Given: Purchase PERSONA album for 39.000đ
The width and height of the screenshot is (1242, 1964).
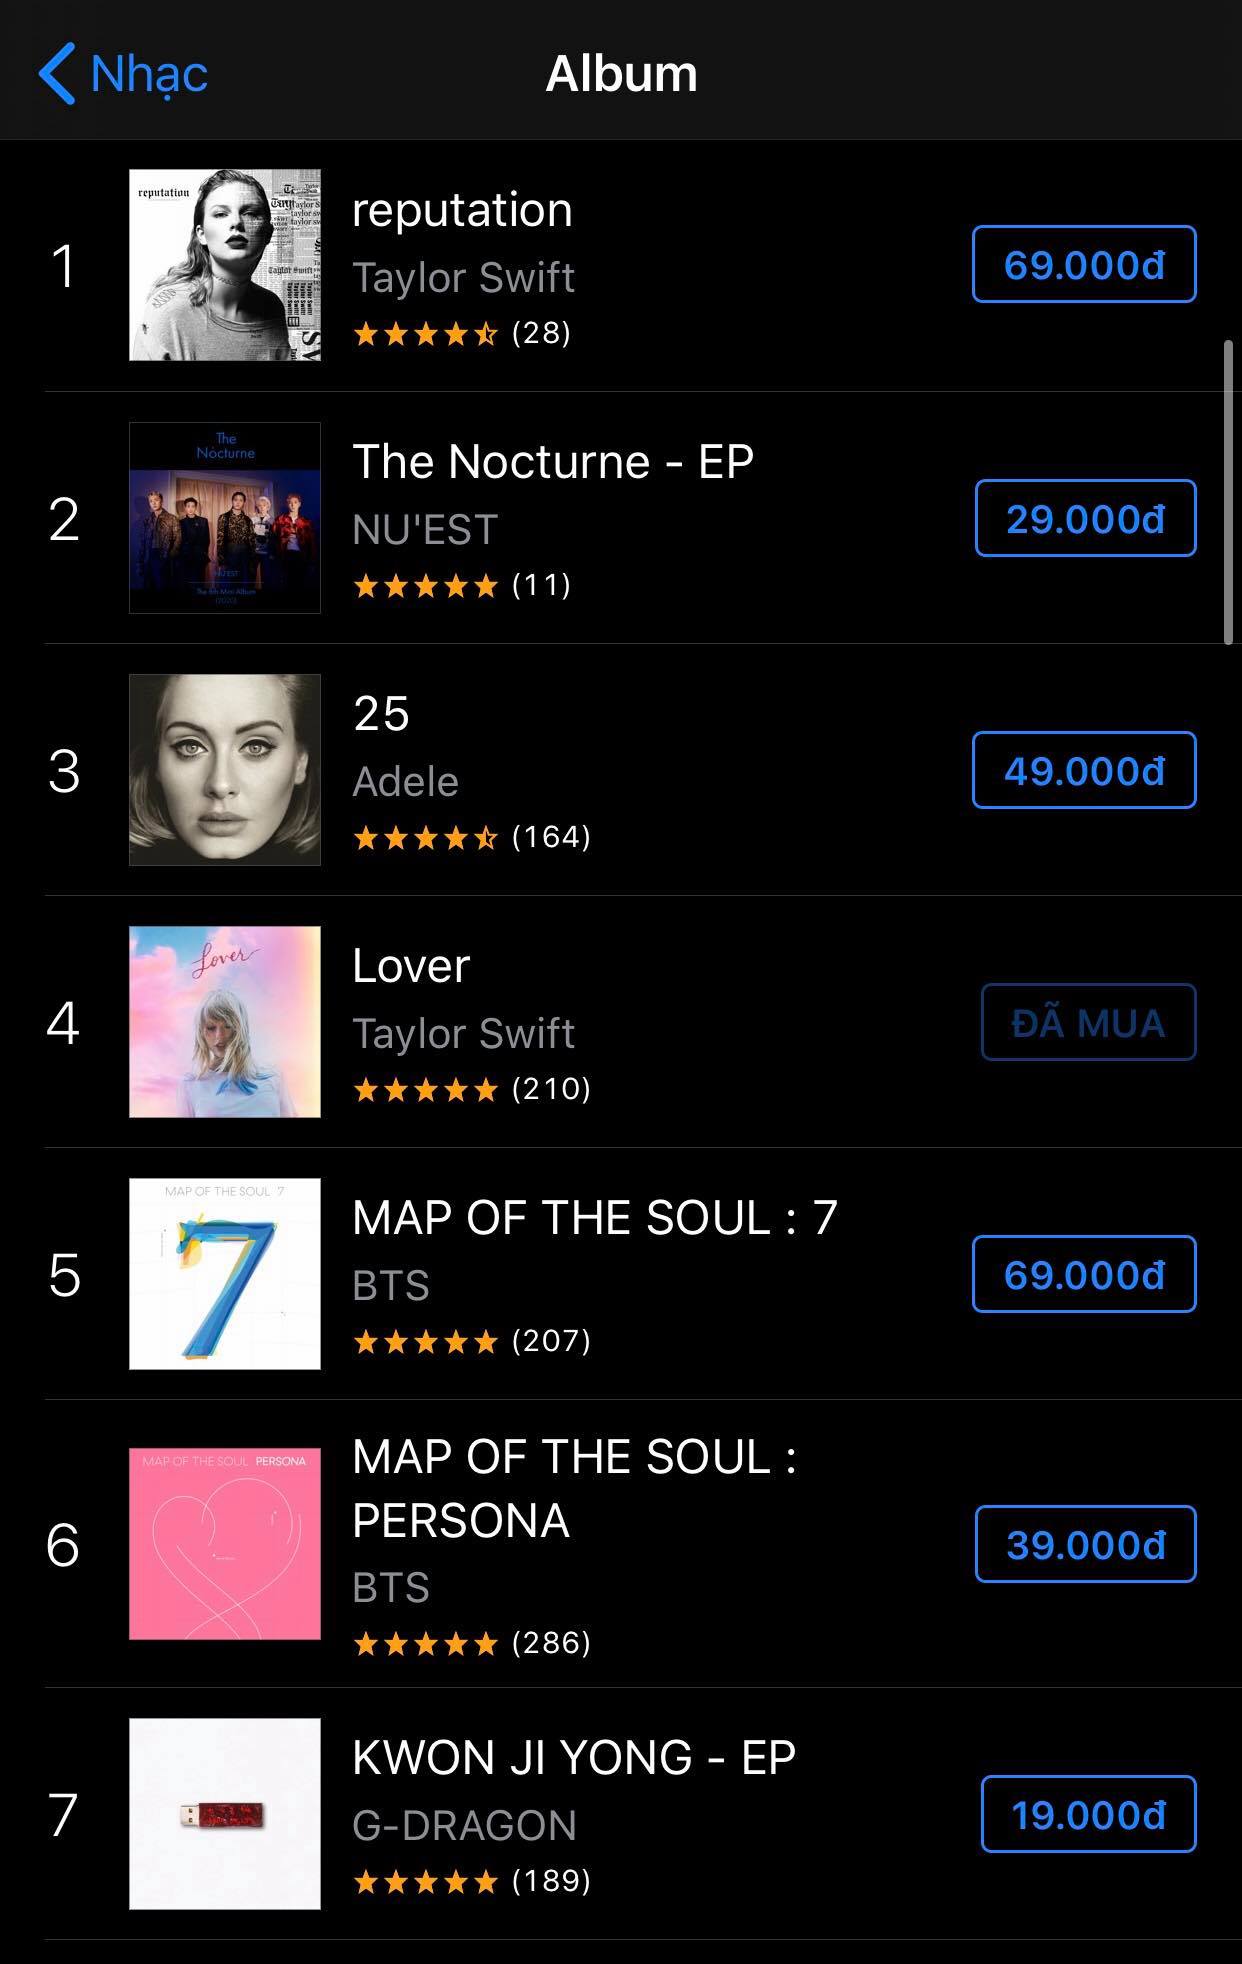Looking at the screenshot, I should tap(1085, 1544).
